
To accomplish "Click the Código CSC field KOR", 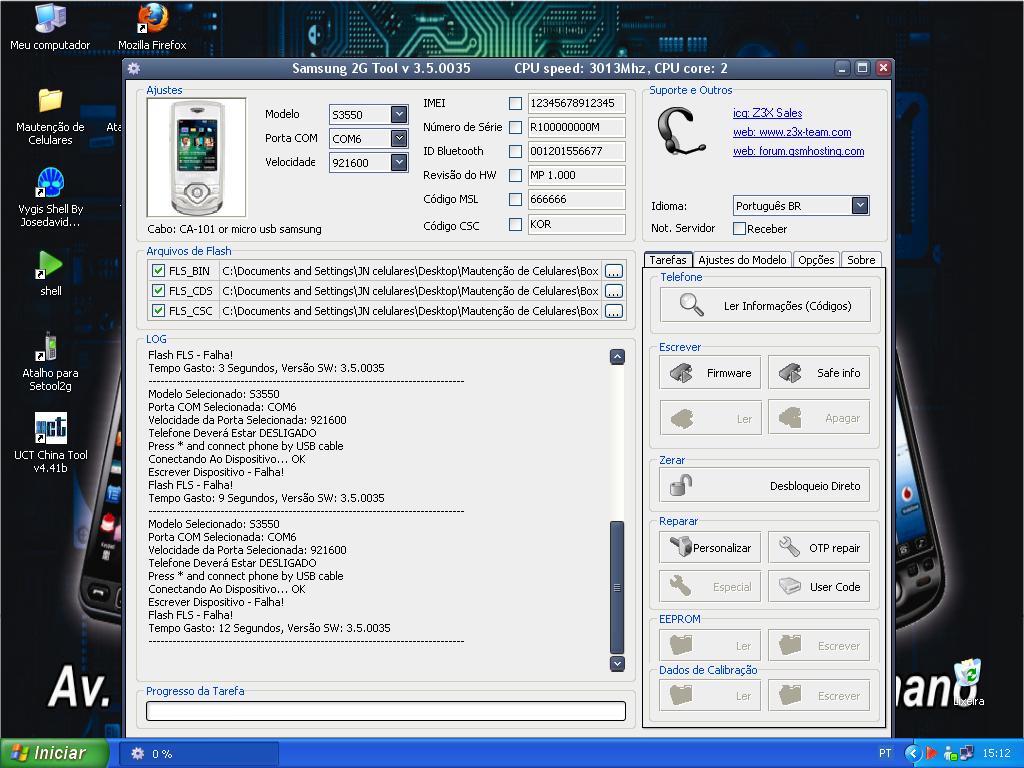I will [576, 224].
